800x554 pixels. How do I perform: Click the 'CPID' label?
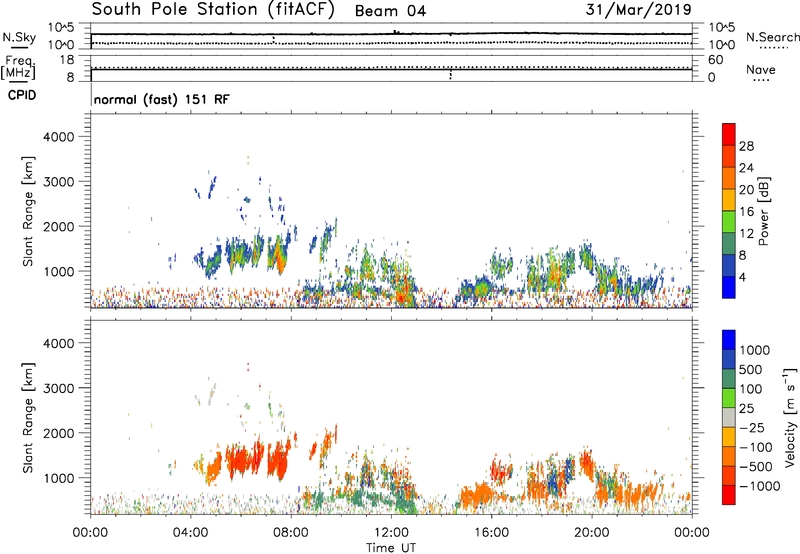[x=21, y=95]
